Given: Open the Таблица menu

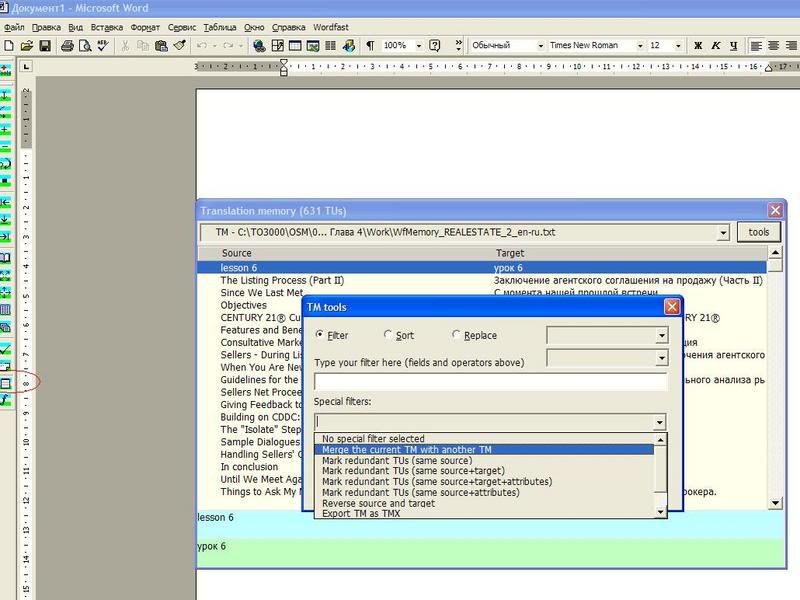Looking at the screenshot, I should coord(220,27).
